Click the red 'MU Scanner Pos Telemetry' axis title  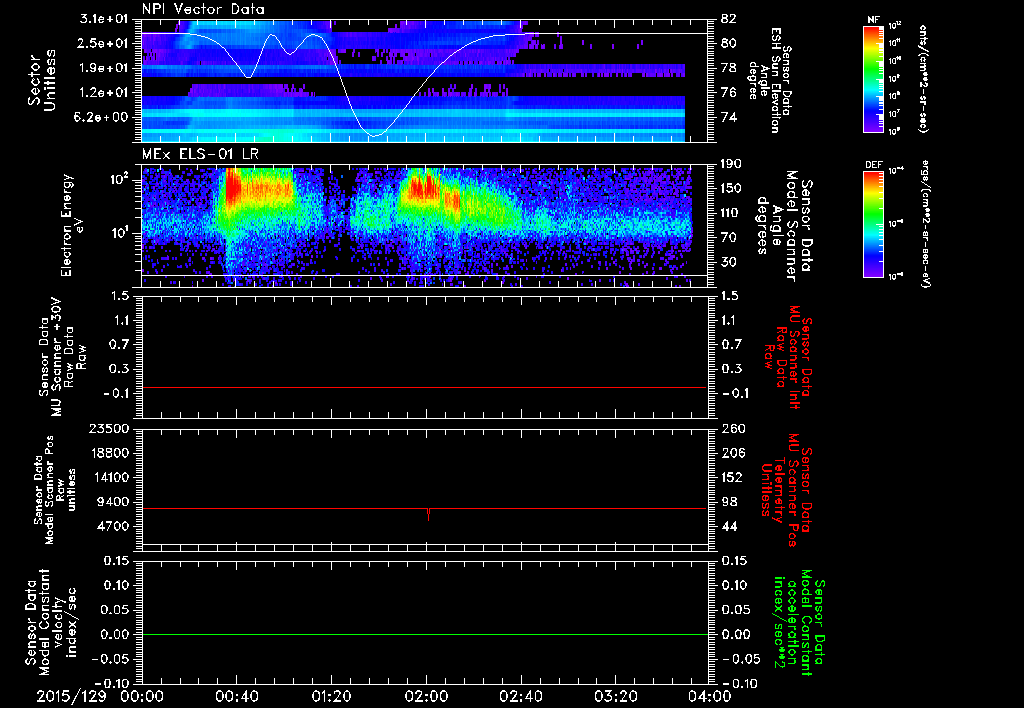coord(787,490)
